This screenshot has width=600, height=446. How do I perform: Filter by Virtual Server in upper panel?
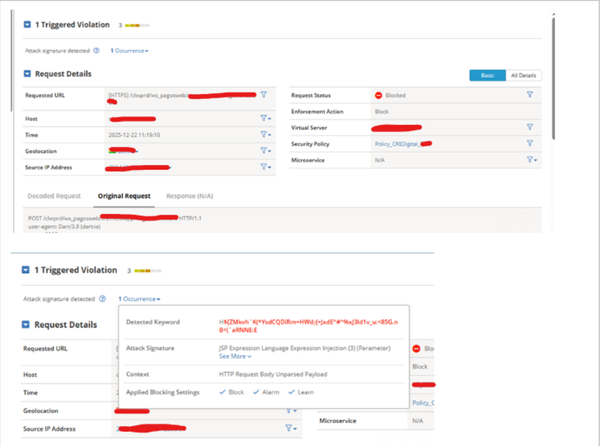pyautogui.click(x=530, y=127)
